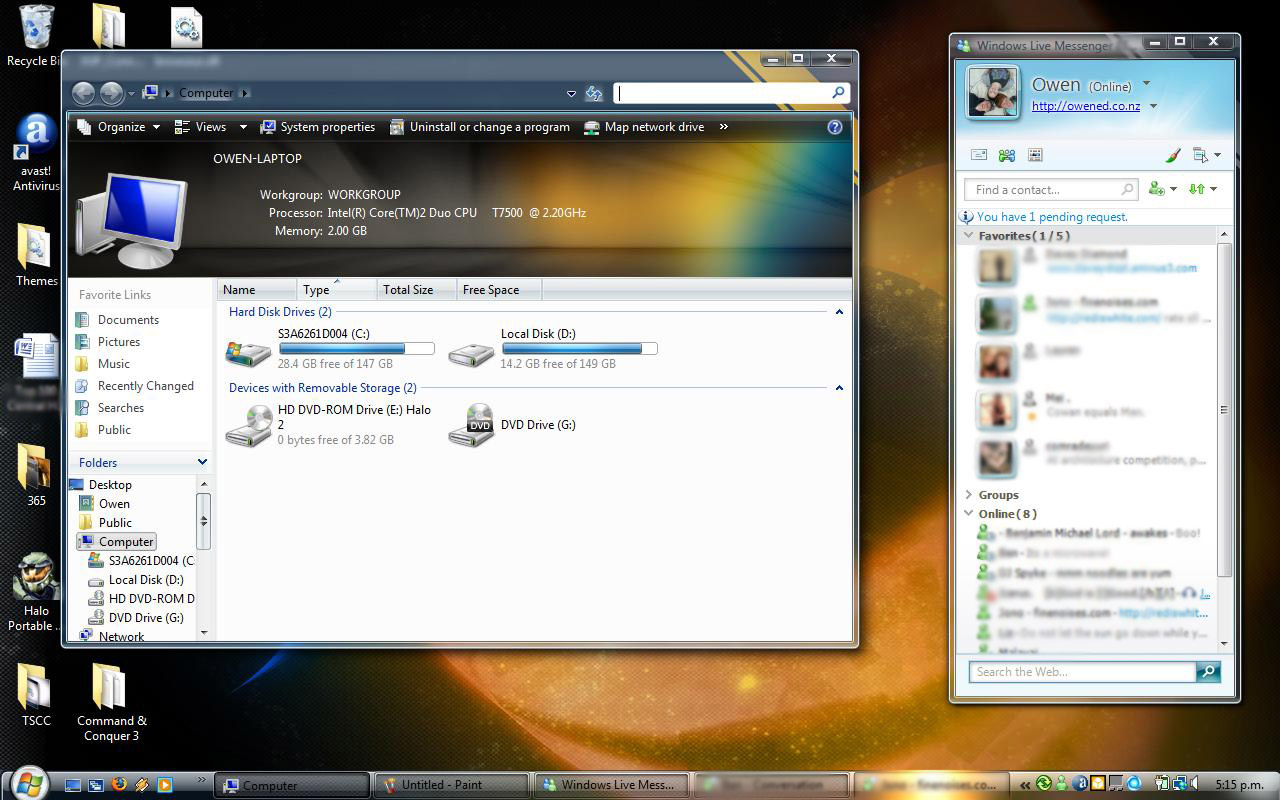
Task: Click the Add a contact icon
Action: point(1157,189)
